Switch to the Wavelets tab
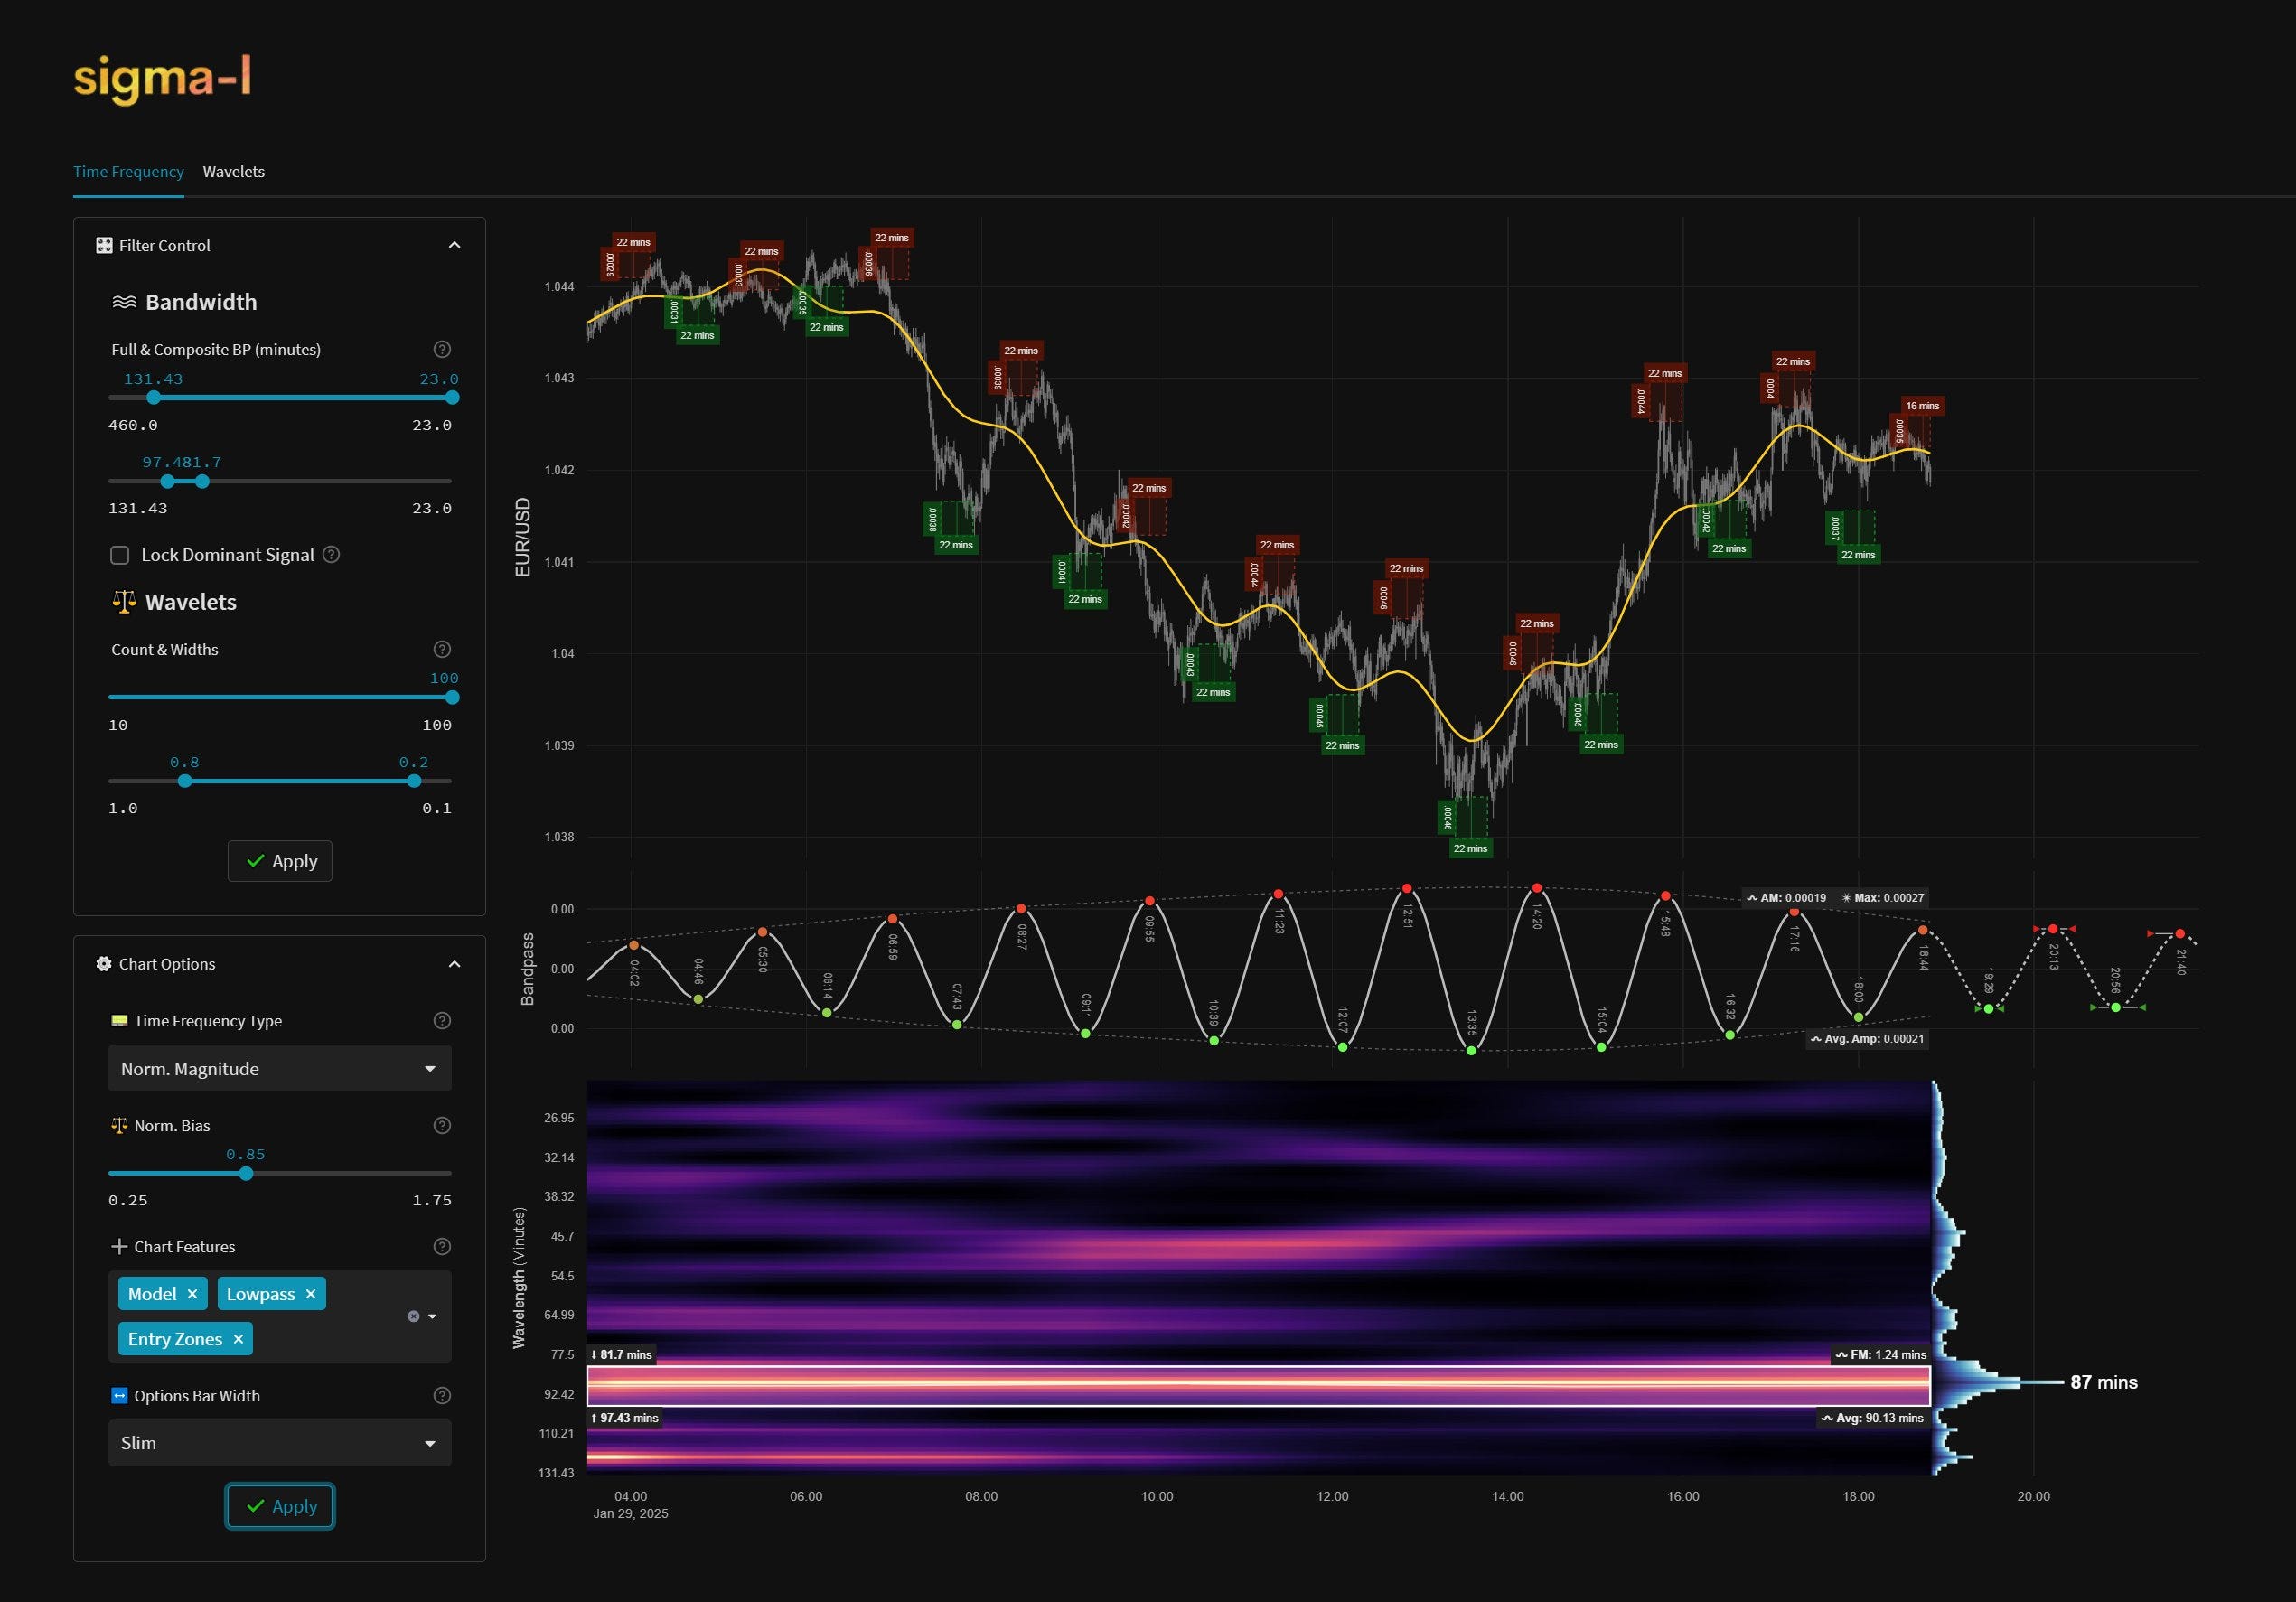 [234, 171]
